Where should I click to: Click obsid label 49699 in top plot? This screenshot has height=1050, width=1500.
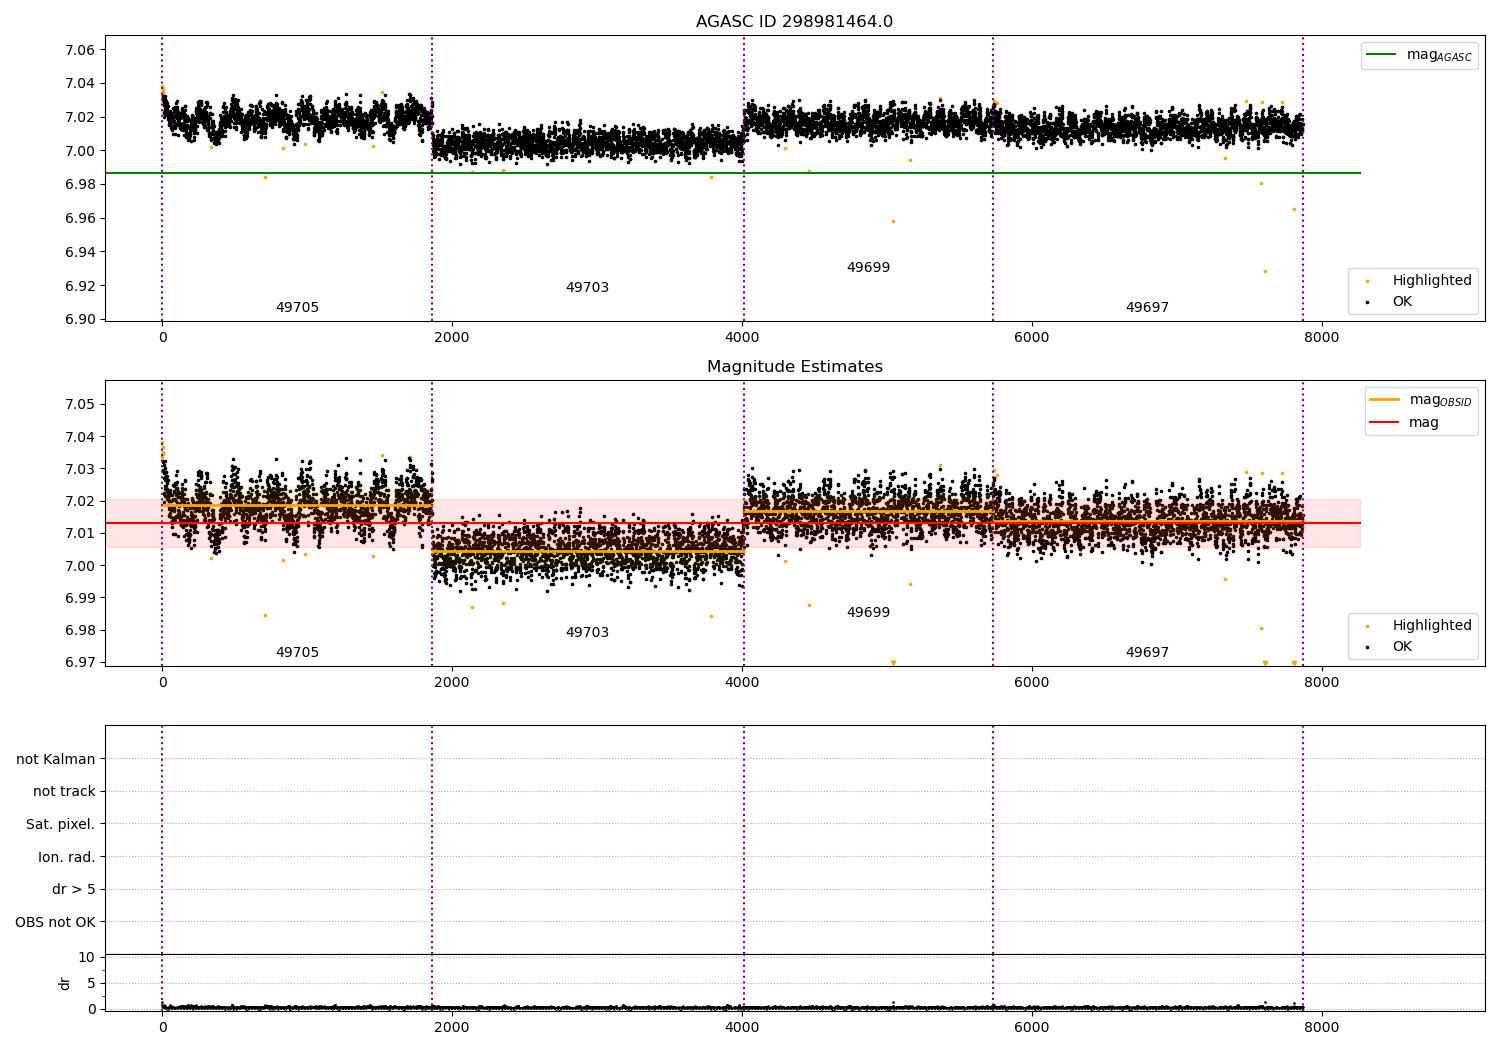click(868, 268)
